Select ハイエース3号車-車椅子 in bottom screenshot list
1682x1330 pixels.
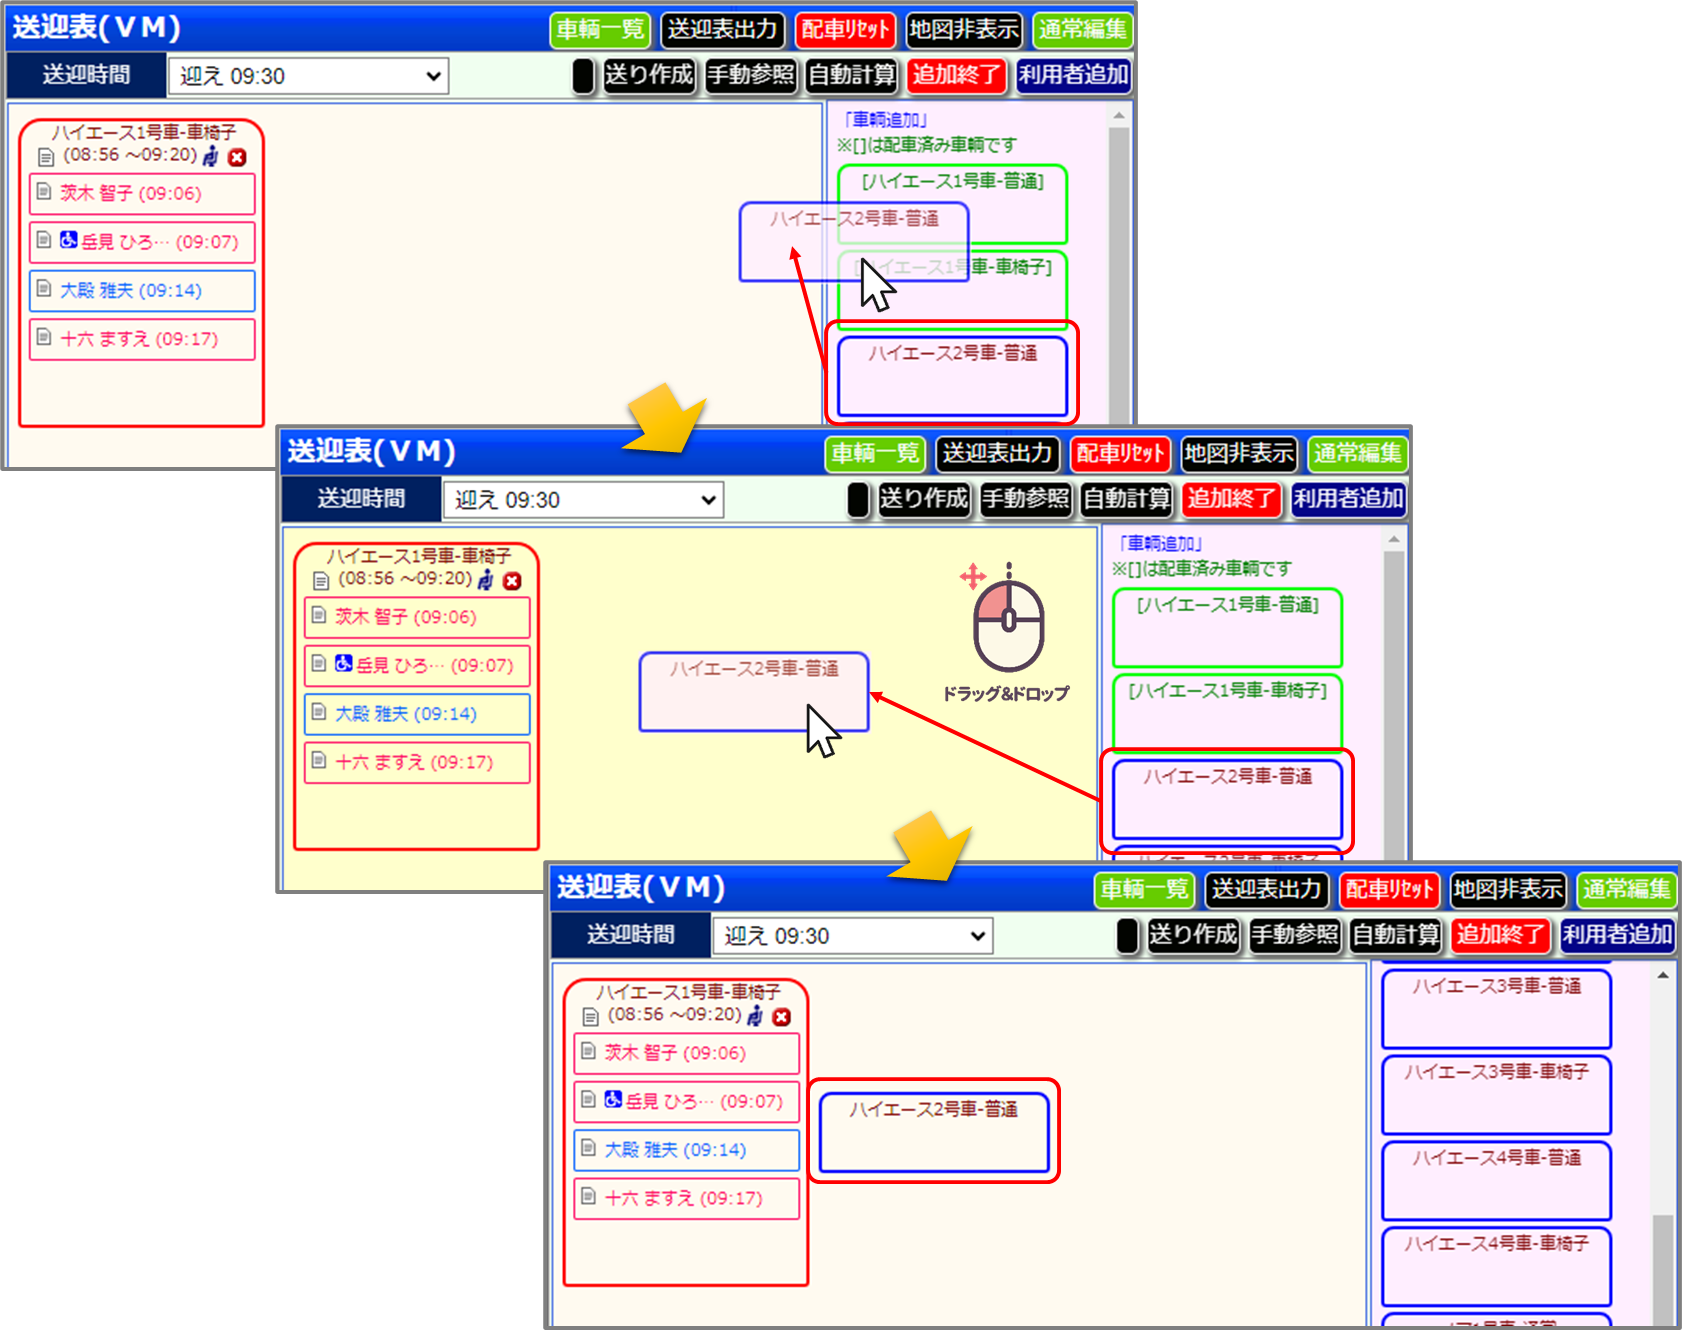point(1496,1094)
